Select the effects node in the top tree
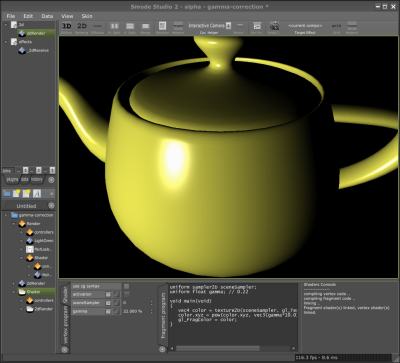400x363 pixels. (x=25, y=42)
